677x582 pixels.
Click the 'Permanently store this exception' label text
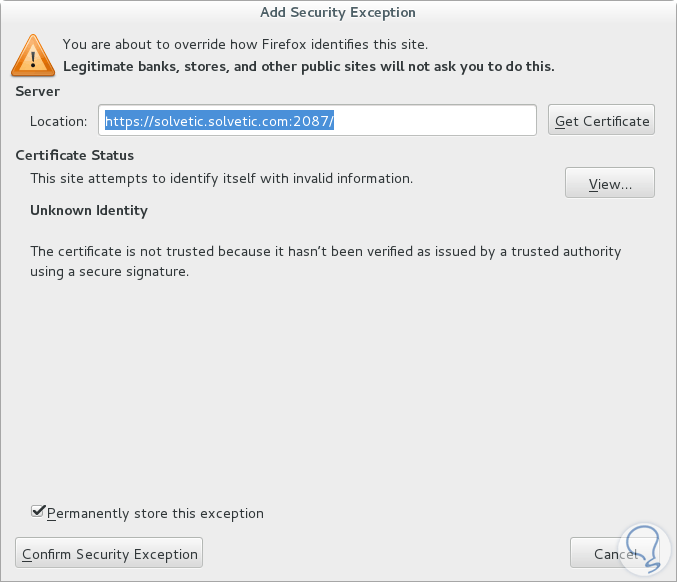click(x=155, y=513)
